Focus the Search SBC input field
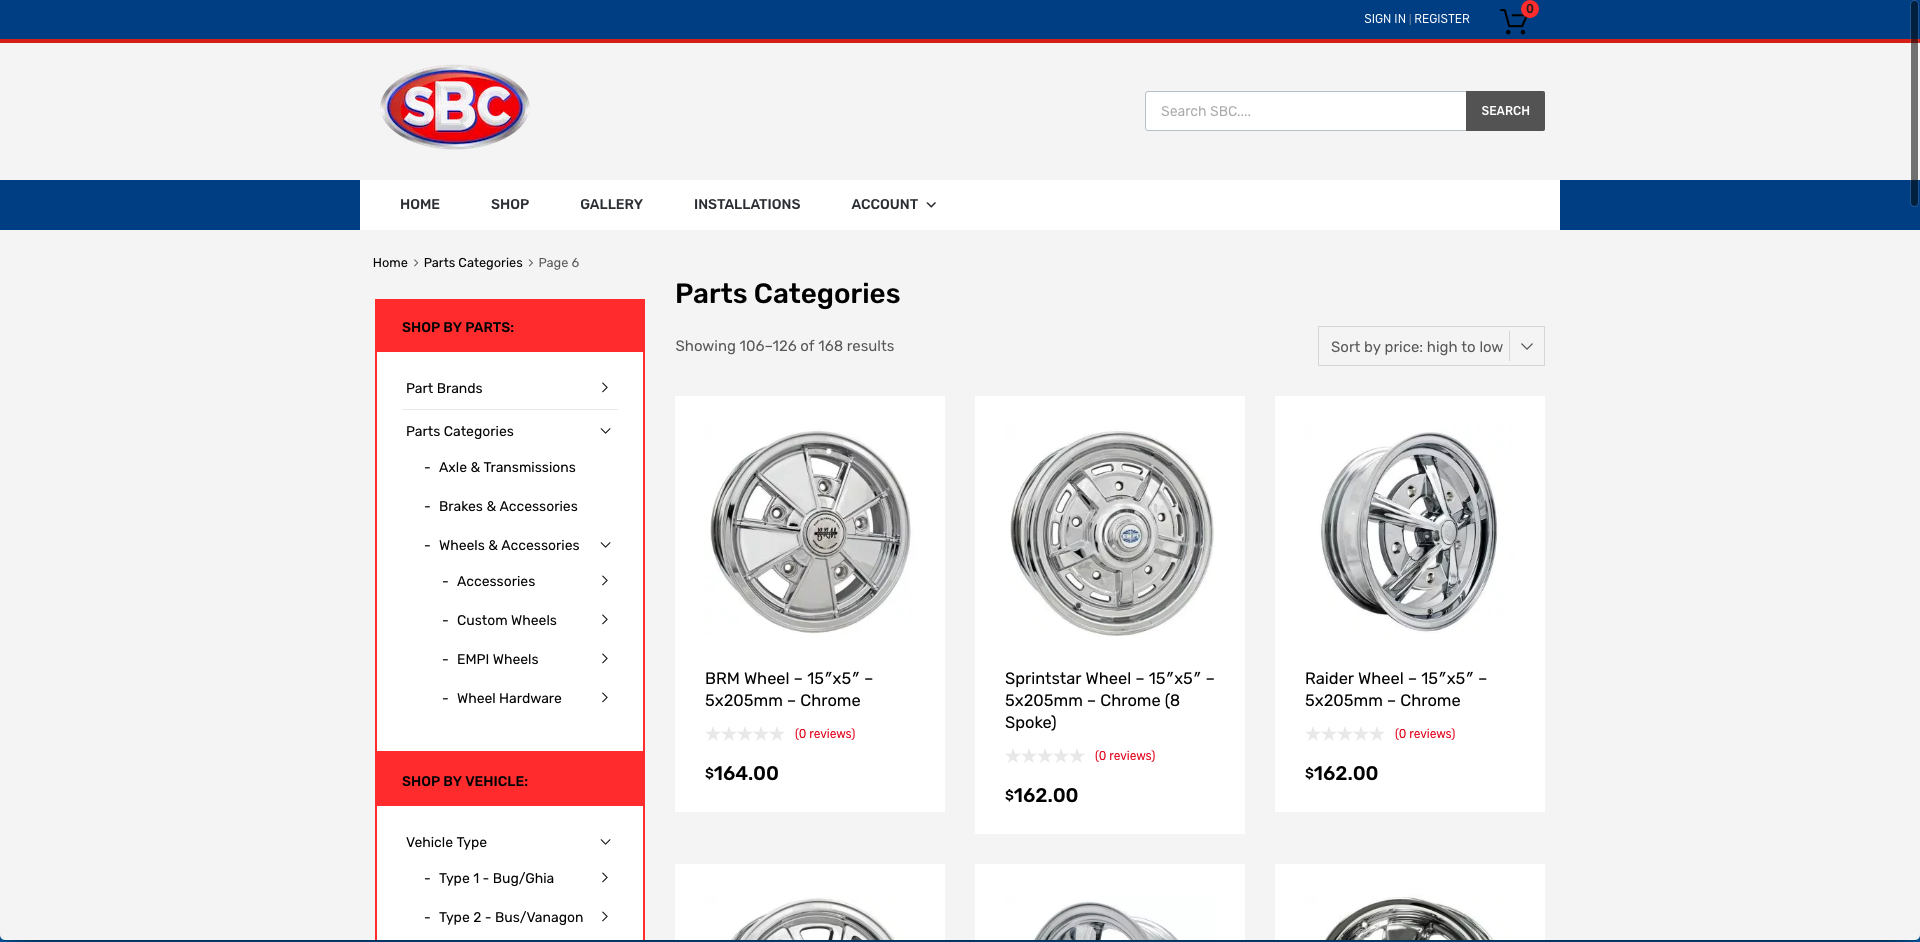Image resolution: width=1920 pixels, height=942 pixels. pyautogui.click(x=1305, y=111)
